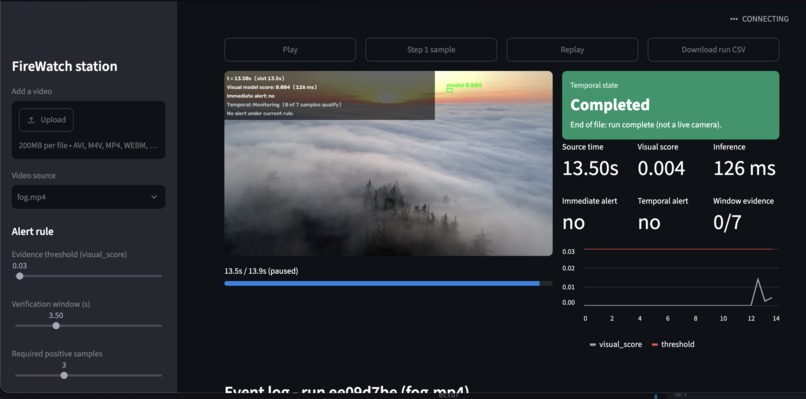Screen dimensions: 806x399
Task: Click the green model 0.004 detection label
Action: point(464,85)
